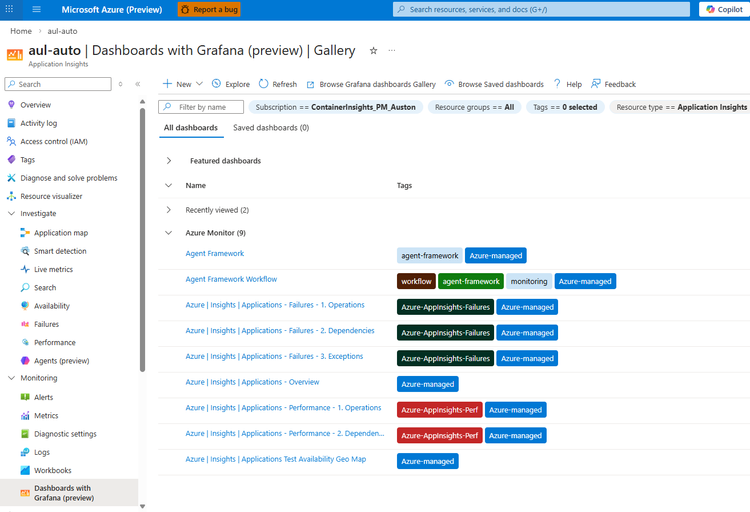This screenshot has width=750, height=512.
Task: Click Browse Grafana dashboards Gallery
Action: [x=371, y=84]
